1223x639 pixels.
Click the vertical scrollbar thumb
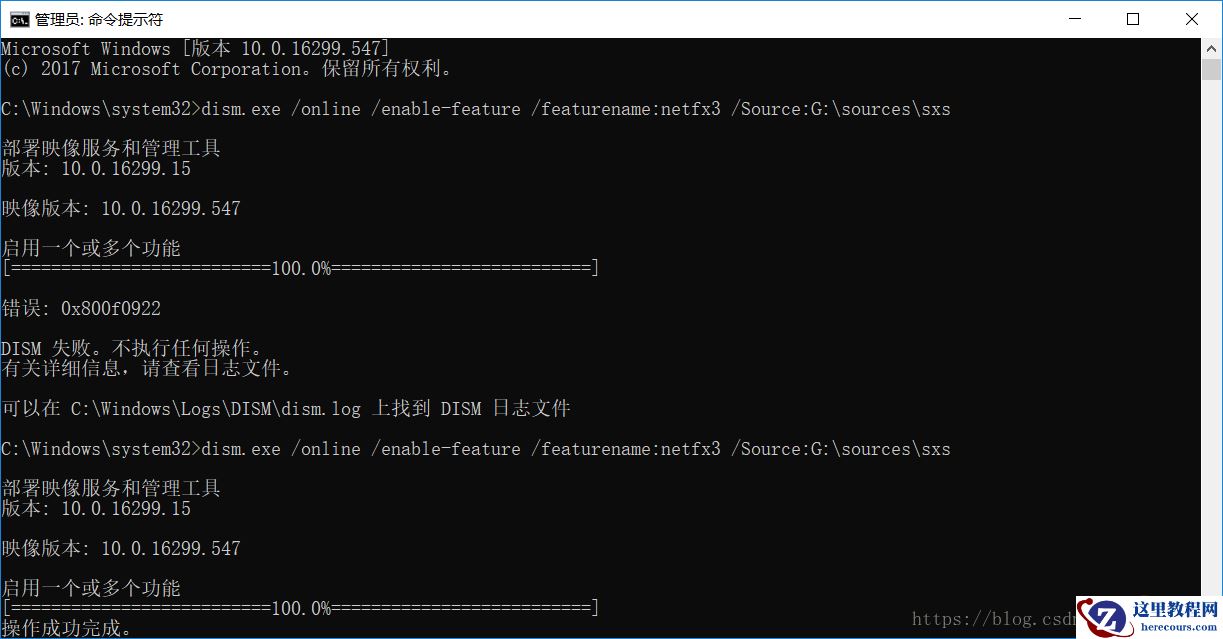pos(1212,70)
